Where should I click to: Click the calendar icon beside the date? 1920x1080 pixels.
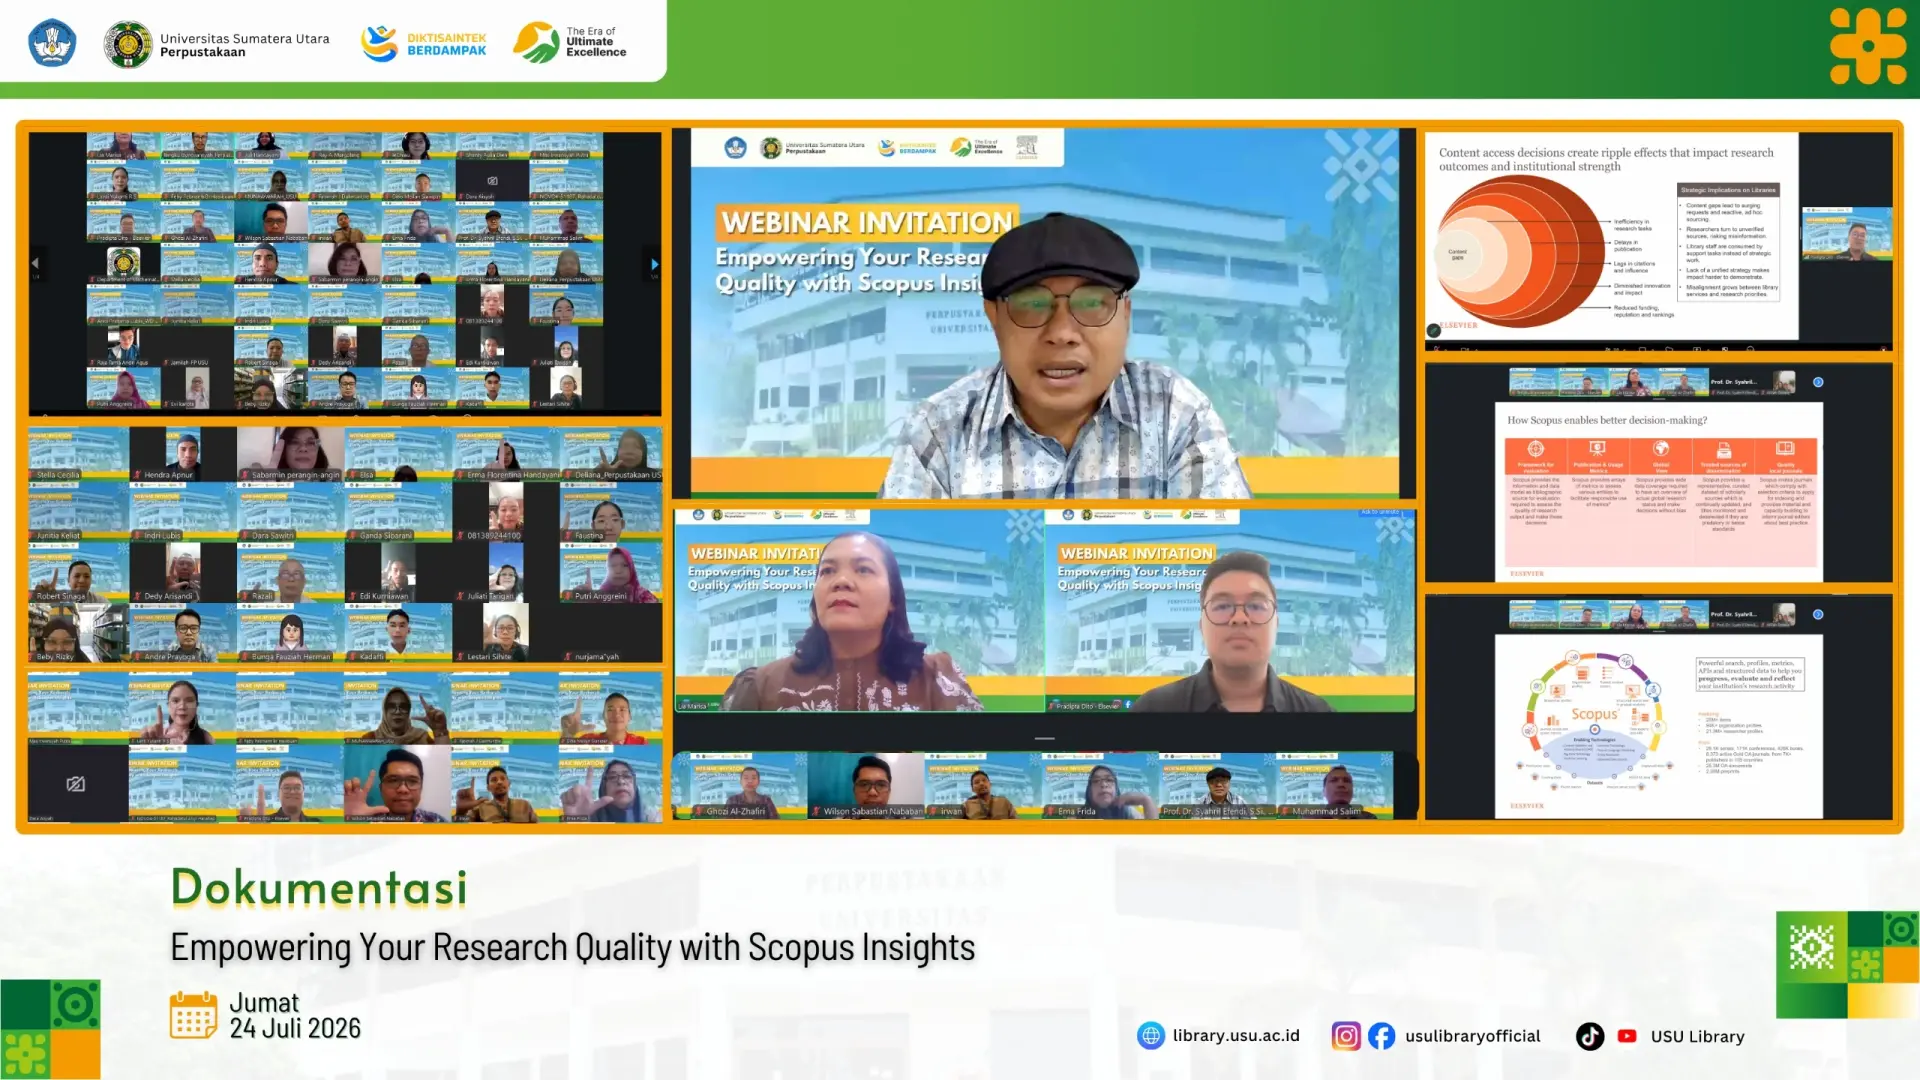pos(193,1015)
